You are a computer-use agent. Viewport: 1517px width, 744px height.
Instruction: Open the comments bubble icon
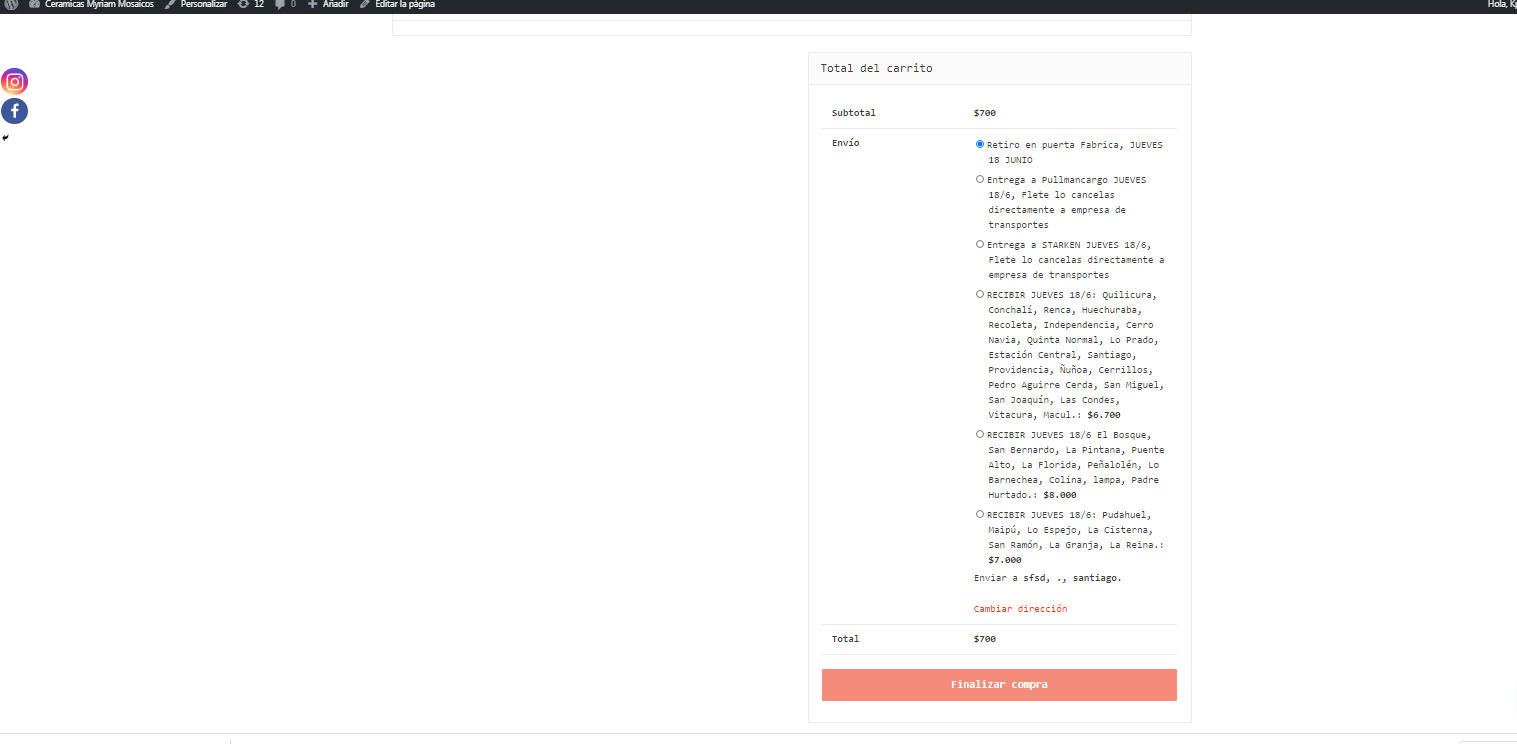pos(285,5)
